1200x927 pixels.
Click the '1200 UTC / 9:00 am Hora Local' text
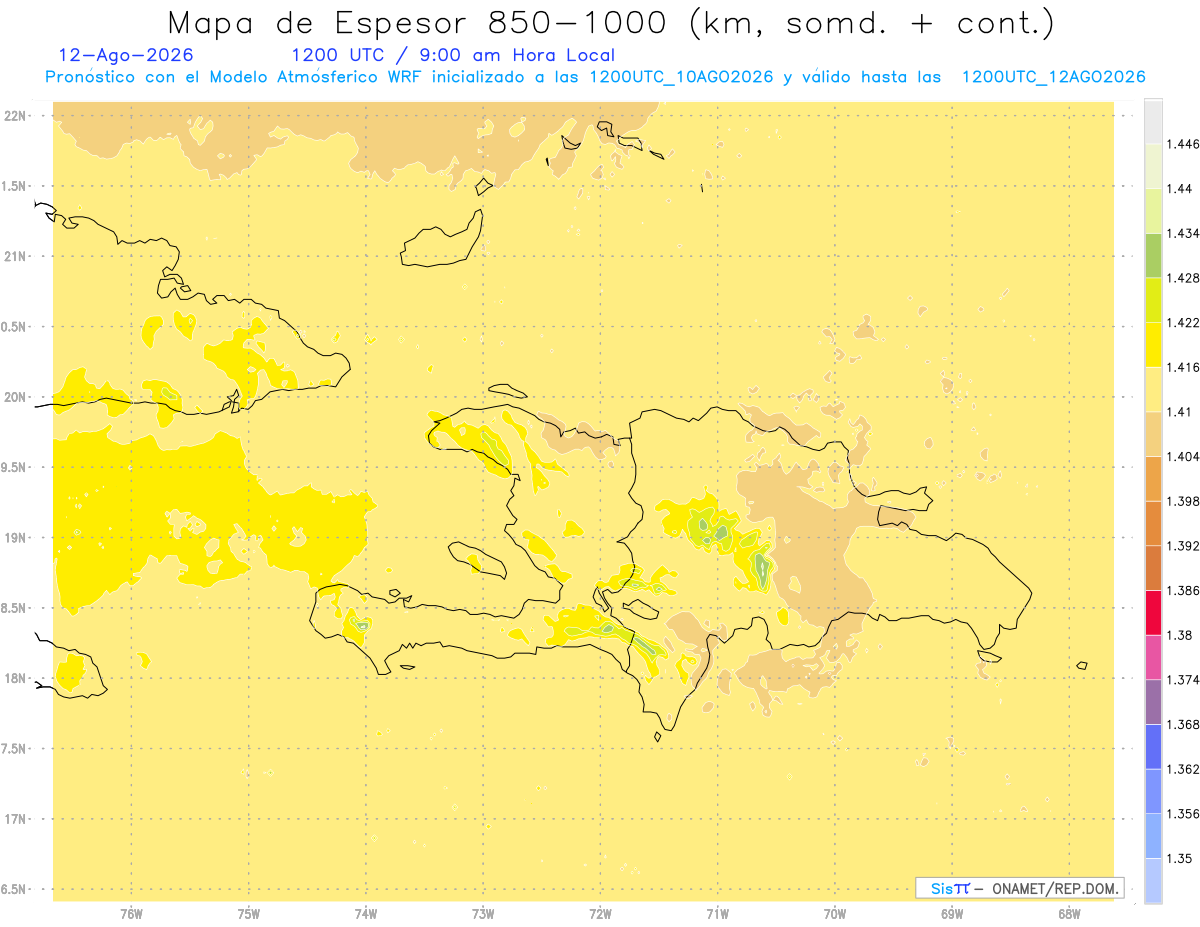point(453,56)
